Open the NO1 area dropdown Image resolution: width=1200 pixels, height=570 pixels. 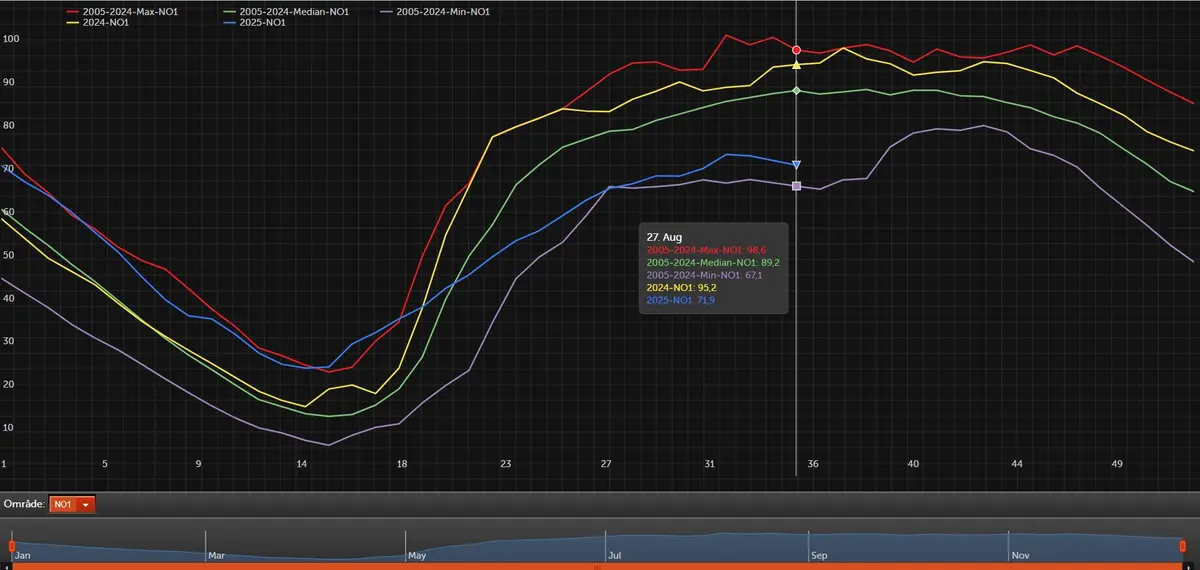coord(73,505)
